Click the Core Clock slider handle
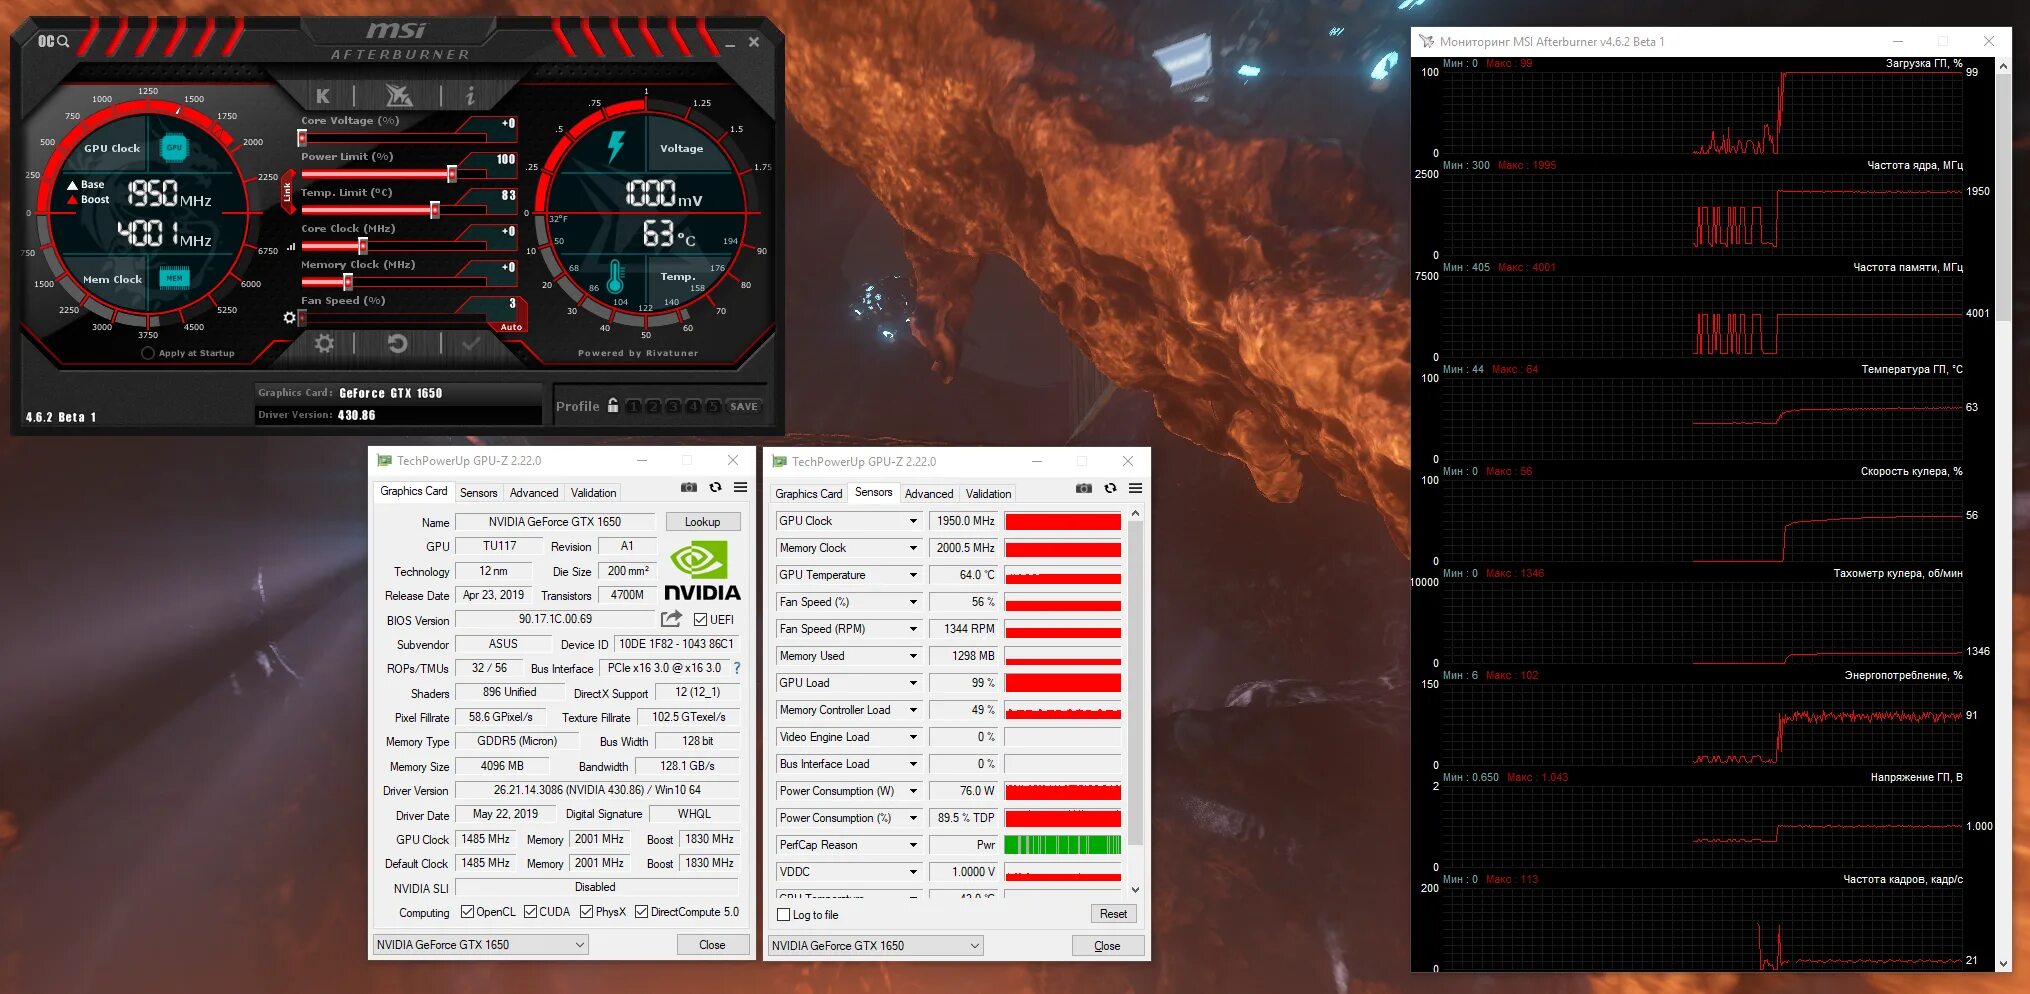 [x=363, y=246]
